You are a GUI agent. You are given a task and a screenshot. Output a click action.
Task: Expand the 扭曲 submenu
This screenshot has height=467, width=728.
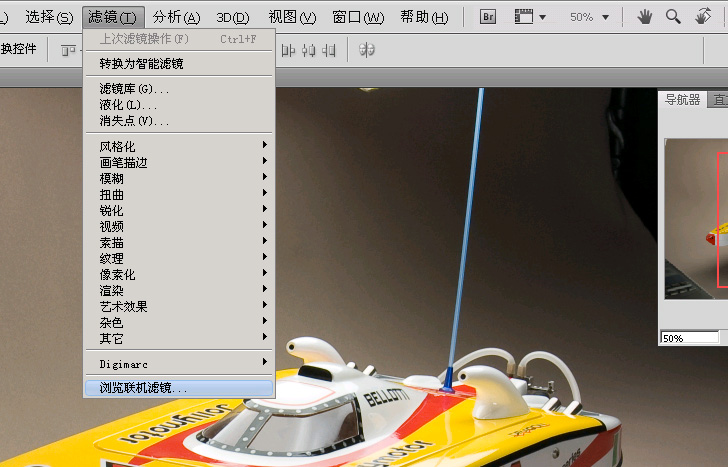point(178,195)
